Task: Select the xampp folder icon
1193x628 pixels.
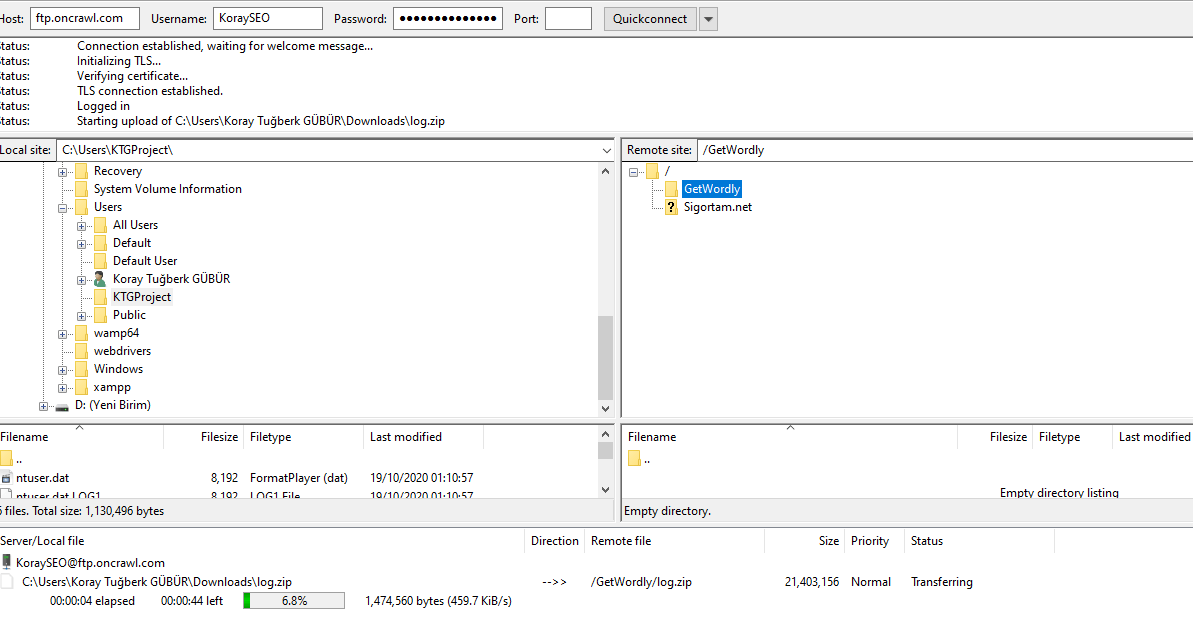Action: click(81, 387)
